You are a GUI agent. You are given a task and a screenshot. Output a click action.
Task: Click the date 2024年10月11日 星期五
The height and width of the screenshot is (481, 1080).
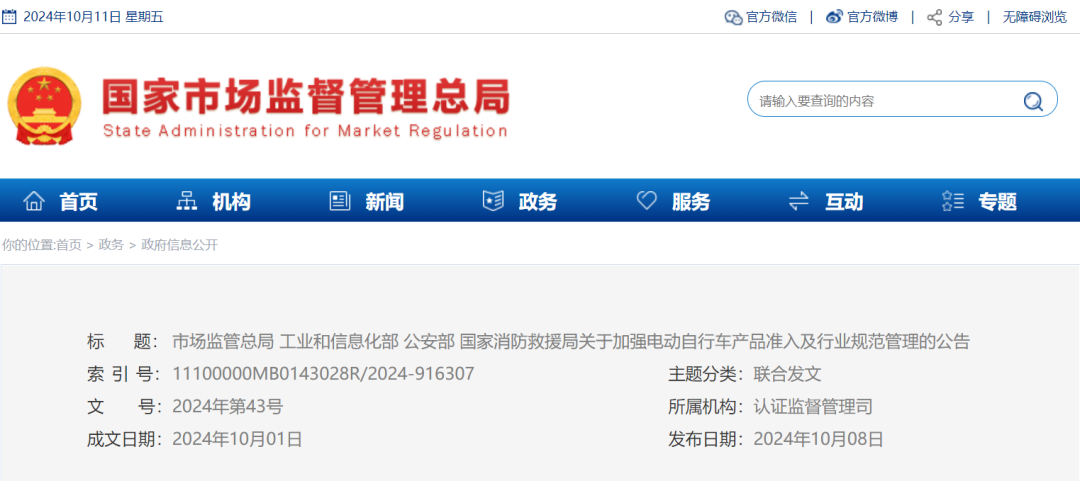(93, 17)
